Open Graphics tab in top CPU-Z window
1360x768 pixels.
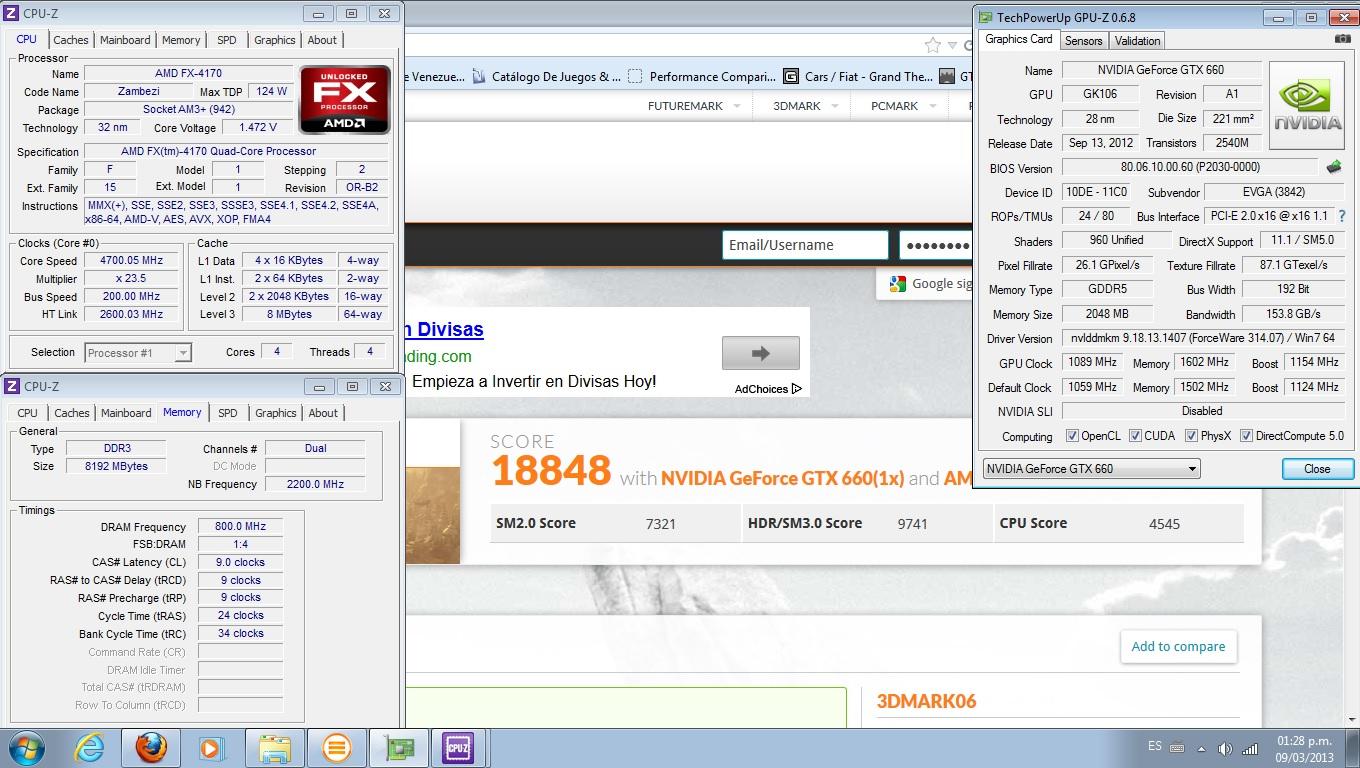pyautogui.click(x=274, y=40)
